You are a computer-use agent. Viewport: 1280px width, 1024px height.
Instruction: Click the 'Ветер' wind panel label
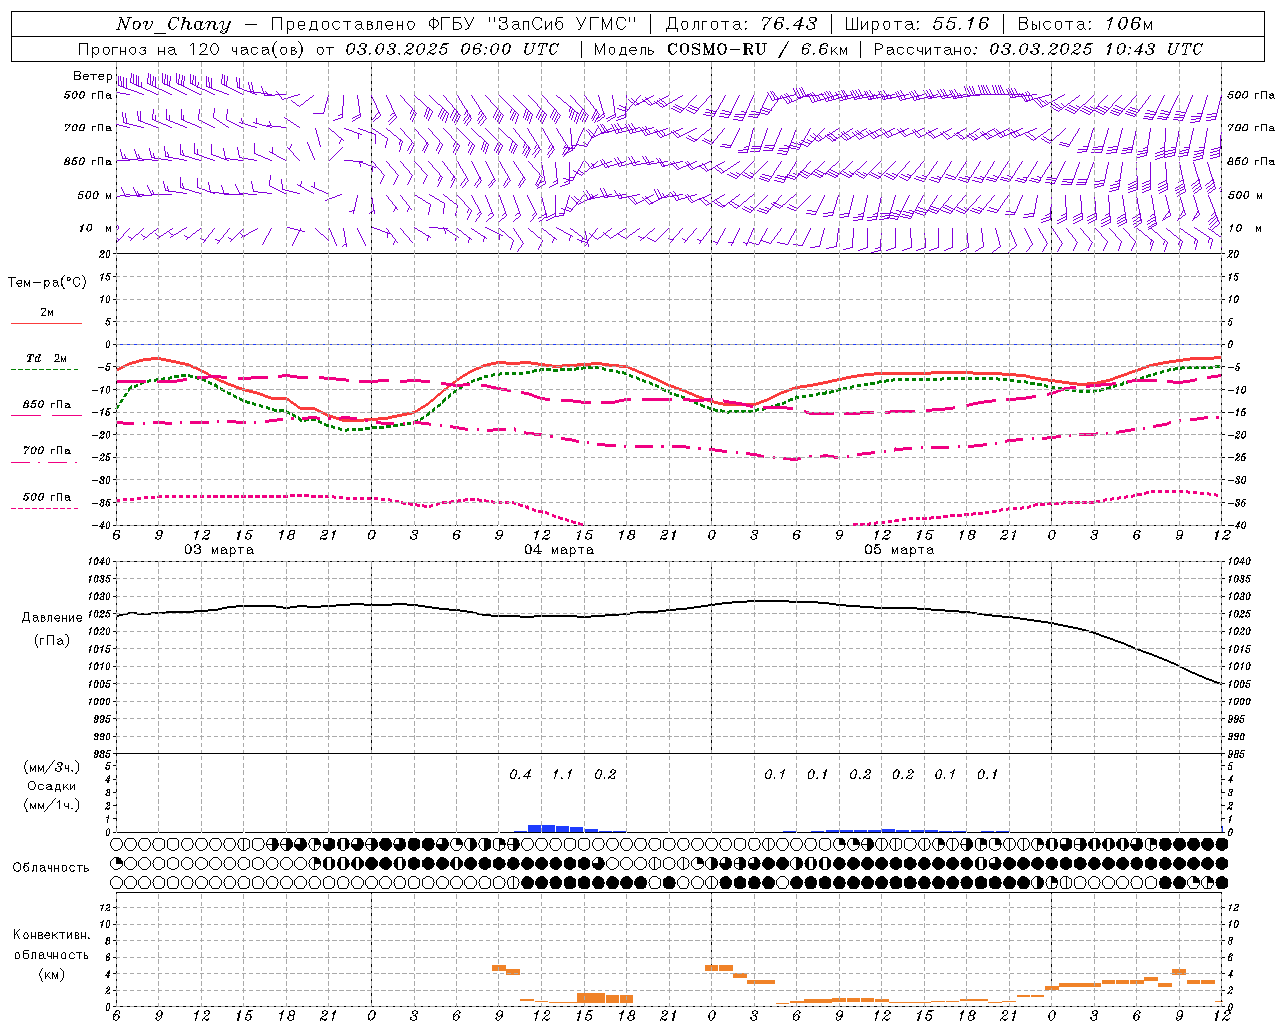pos(93,76)
